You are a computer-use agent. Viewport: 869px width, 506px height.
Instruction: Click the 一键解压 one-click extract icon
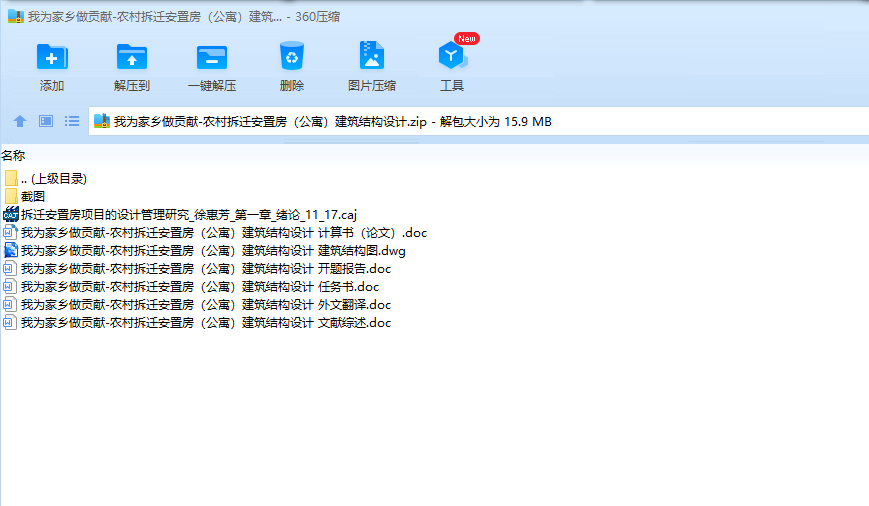pos(212,57)
